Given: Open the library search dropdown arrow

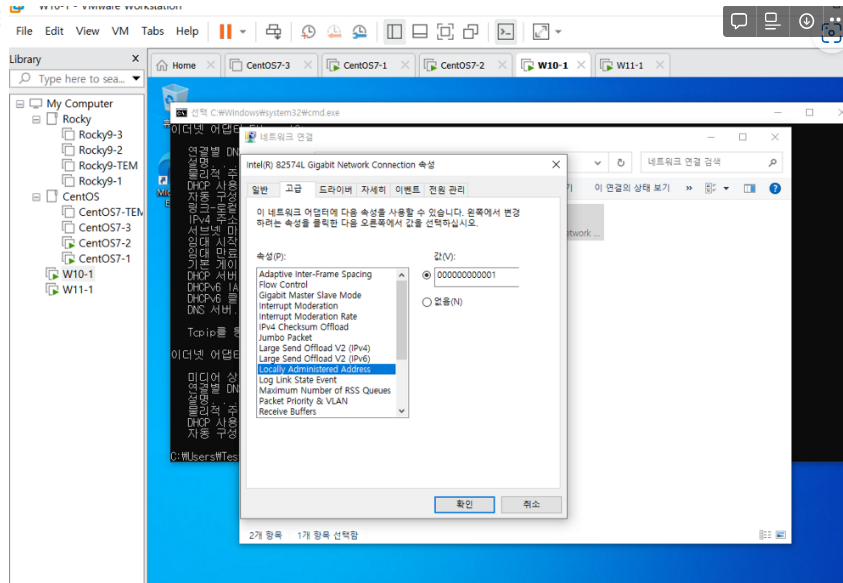Looking at the screenshot, I should point(137,79).
